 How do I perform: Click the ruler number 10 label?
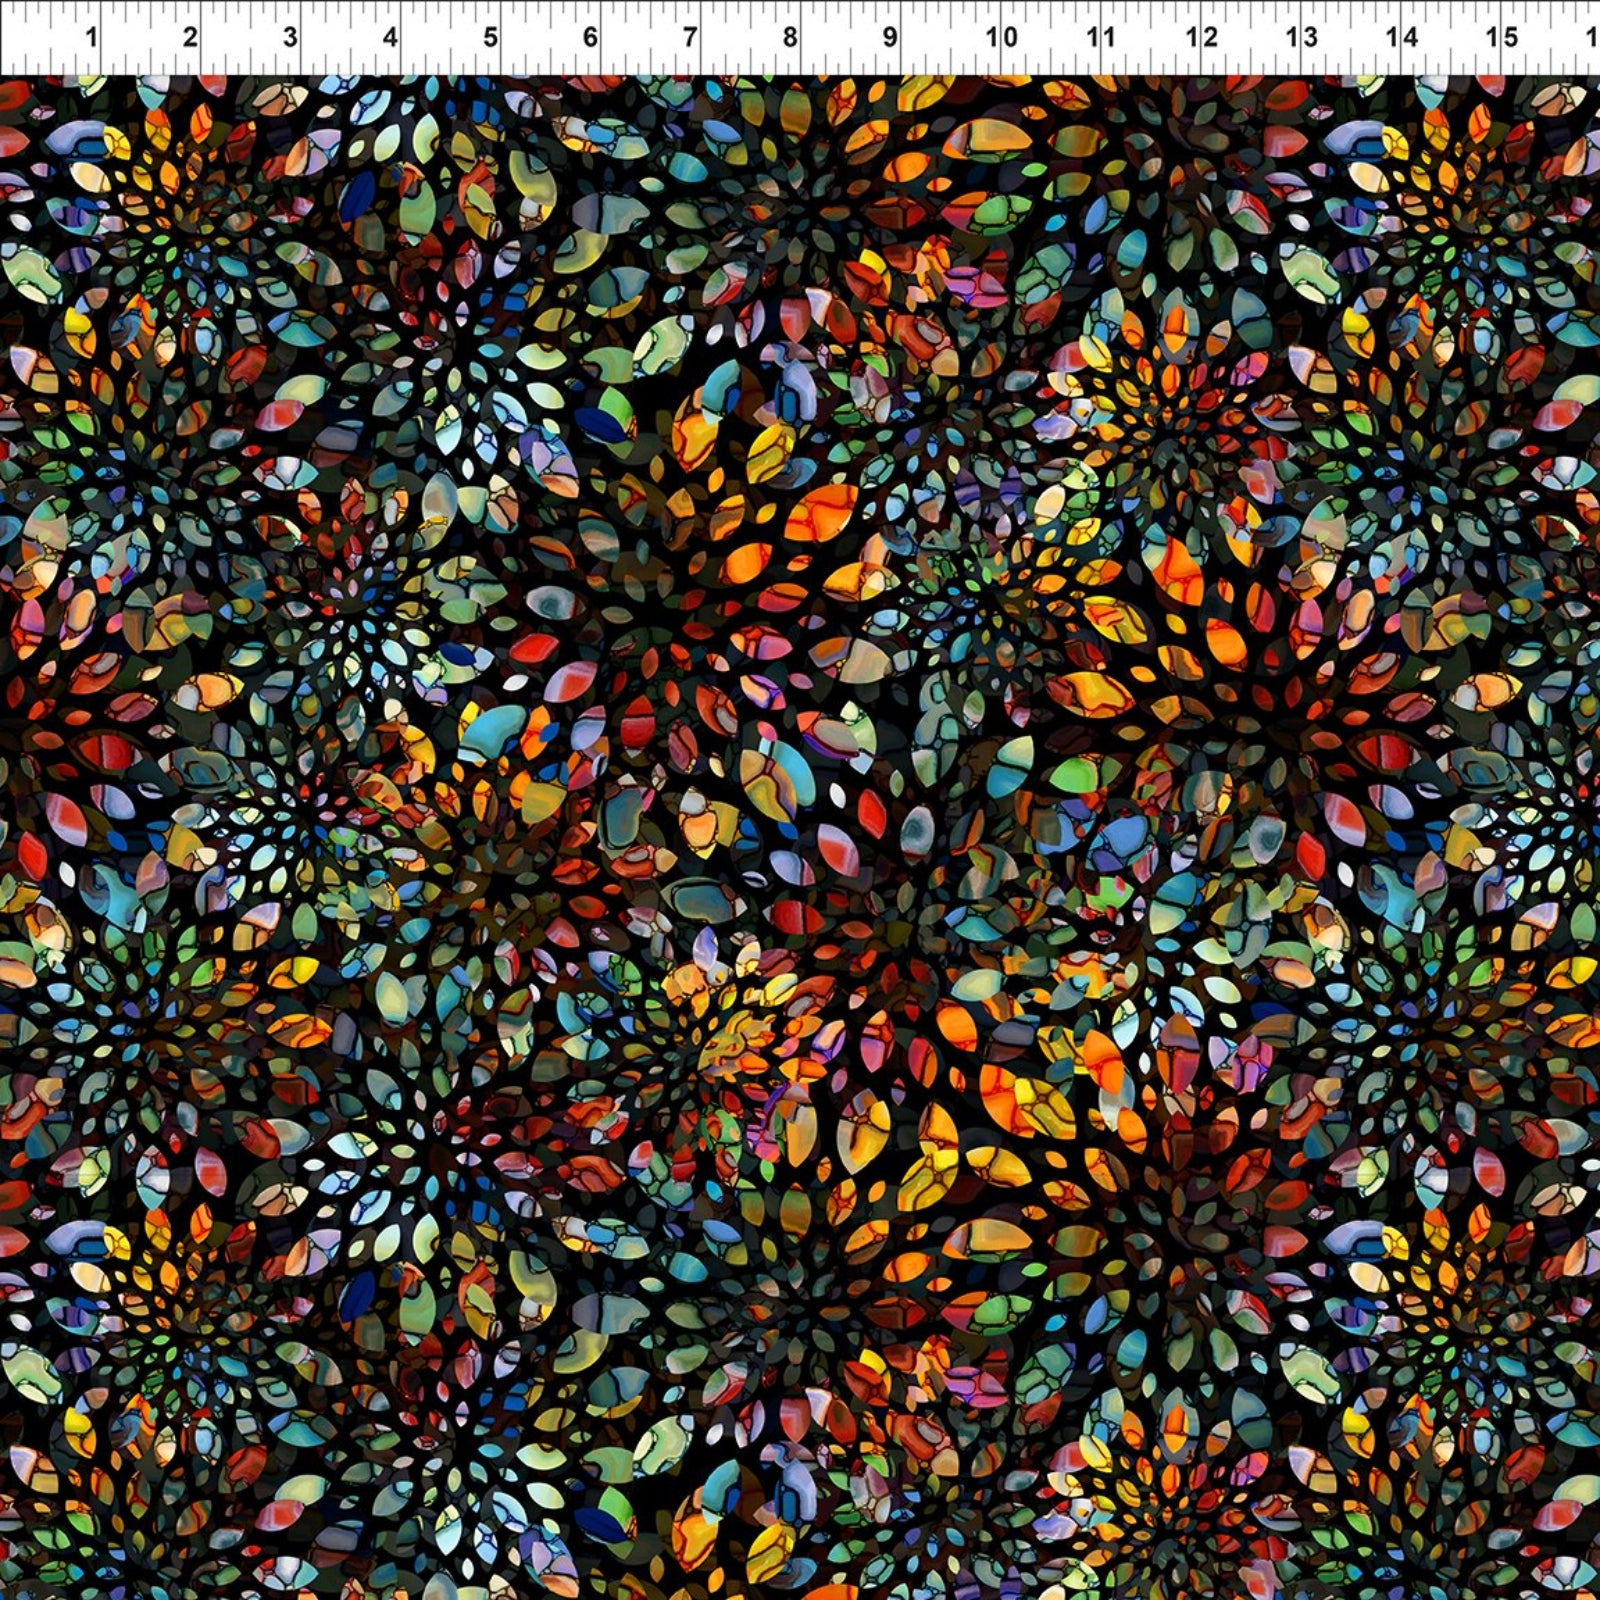(x=1001, y=38)
